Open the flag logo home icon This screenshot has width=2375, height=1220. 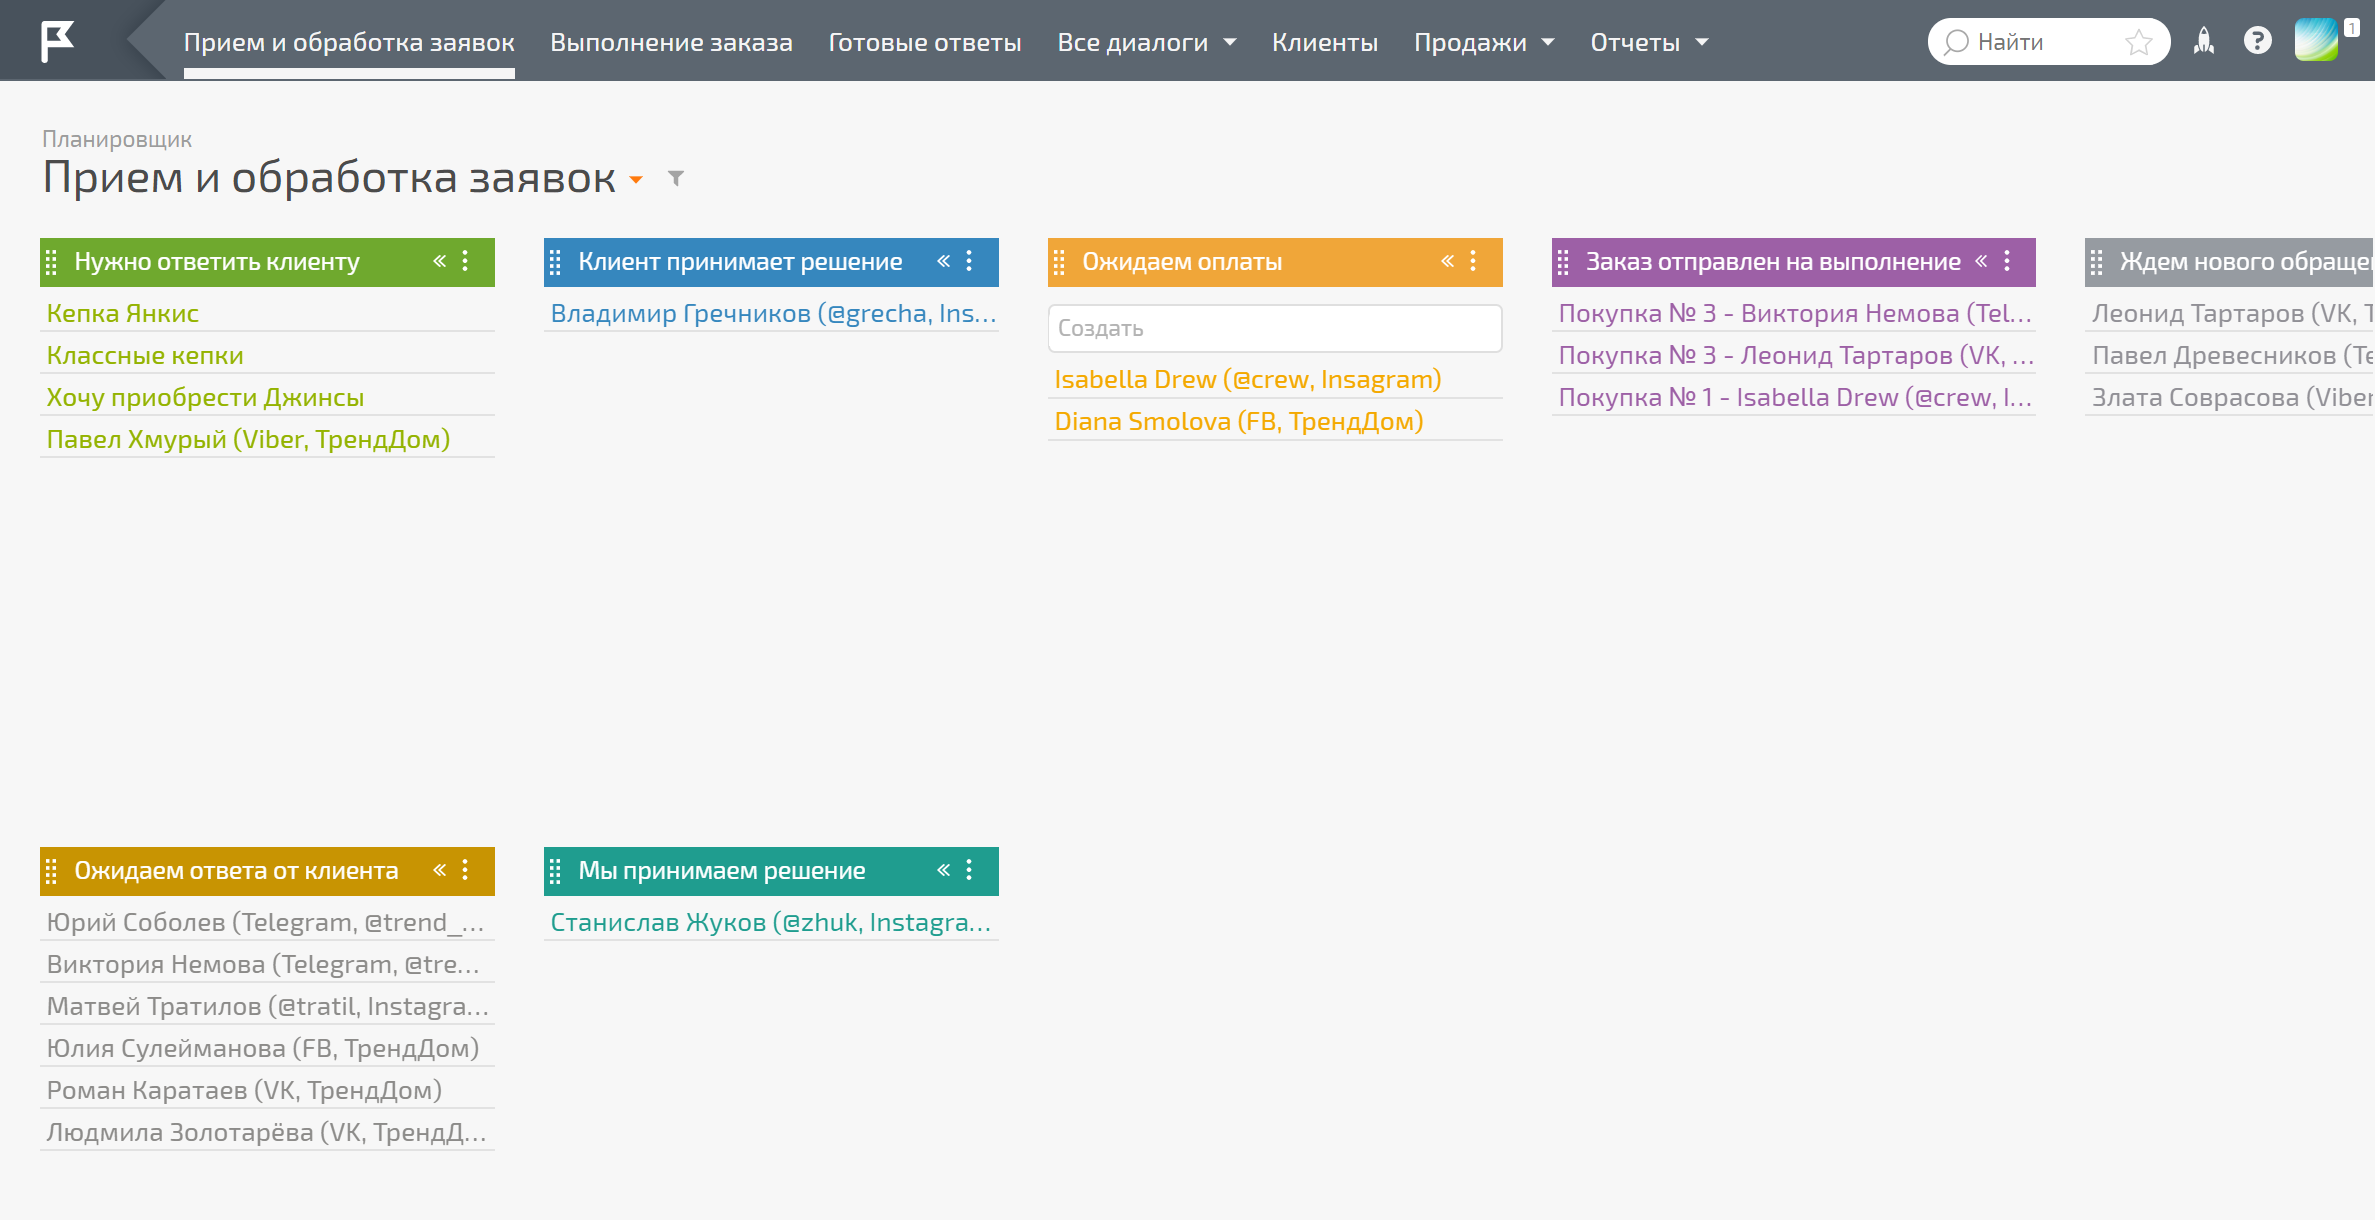click(x=57, y=41)
